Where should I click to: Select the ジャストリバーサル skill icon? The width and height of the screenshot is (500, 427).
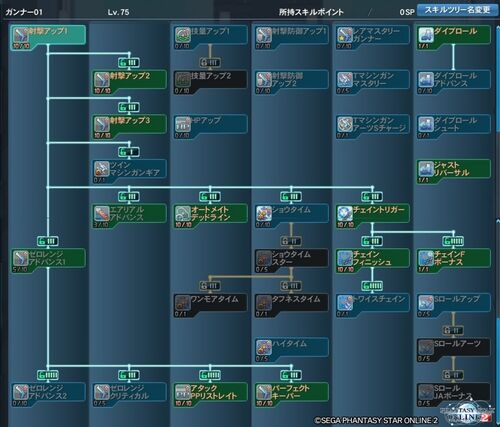pyautogui.click(x=426, y=169)
